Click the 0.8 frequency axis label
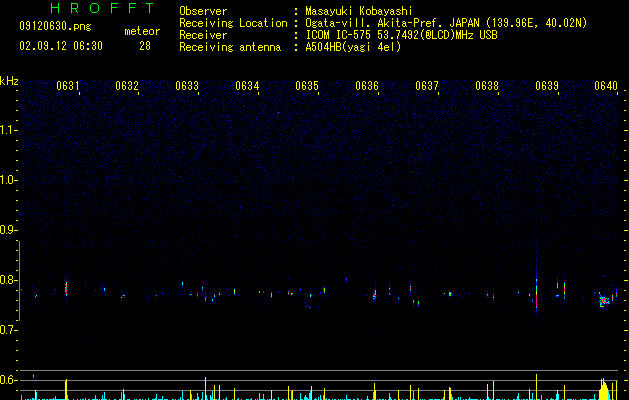 click(7, 280)
